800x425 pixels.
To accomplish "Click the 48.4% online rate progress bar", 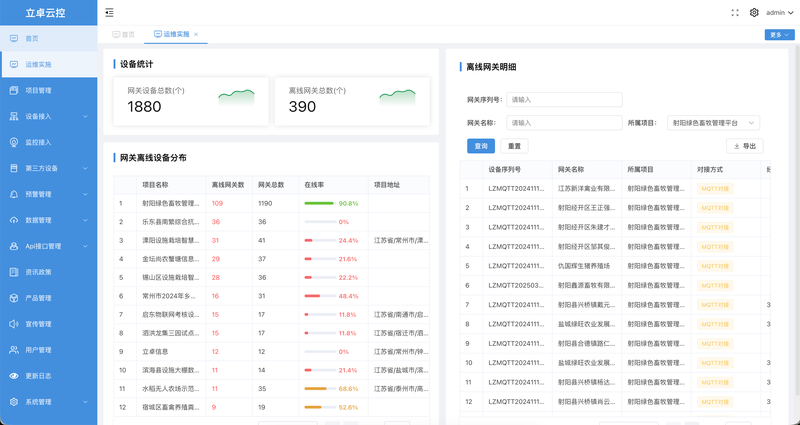I will [x=319, y=296].
